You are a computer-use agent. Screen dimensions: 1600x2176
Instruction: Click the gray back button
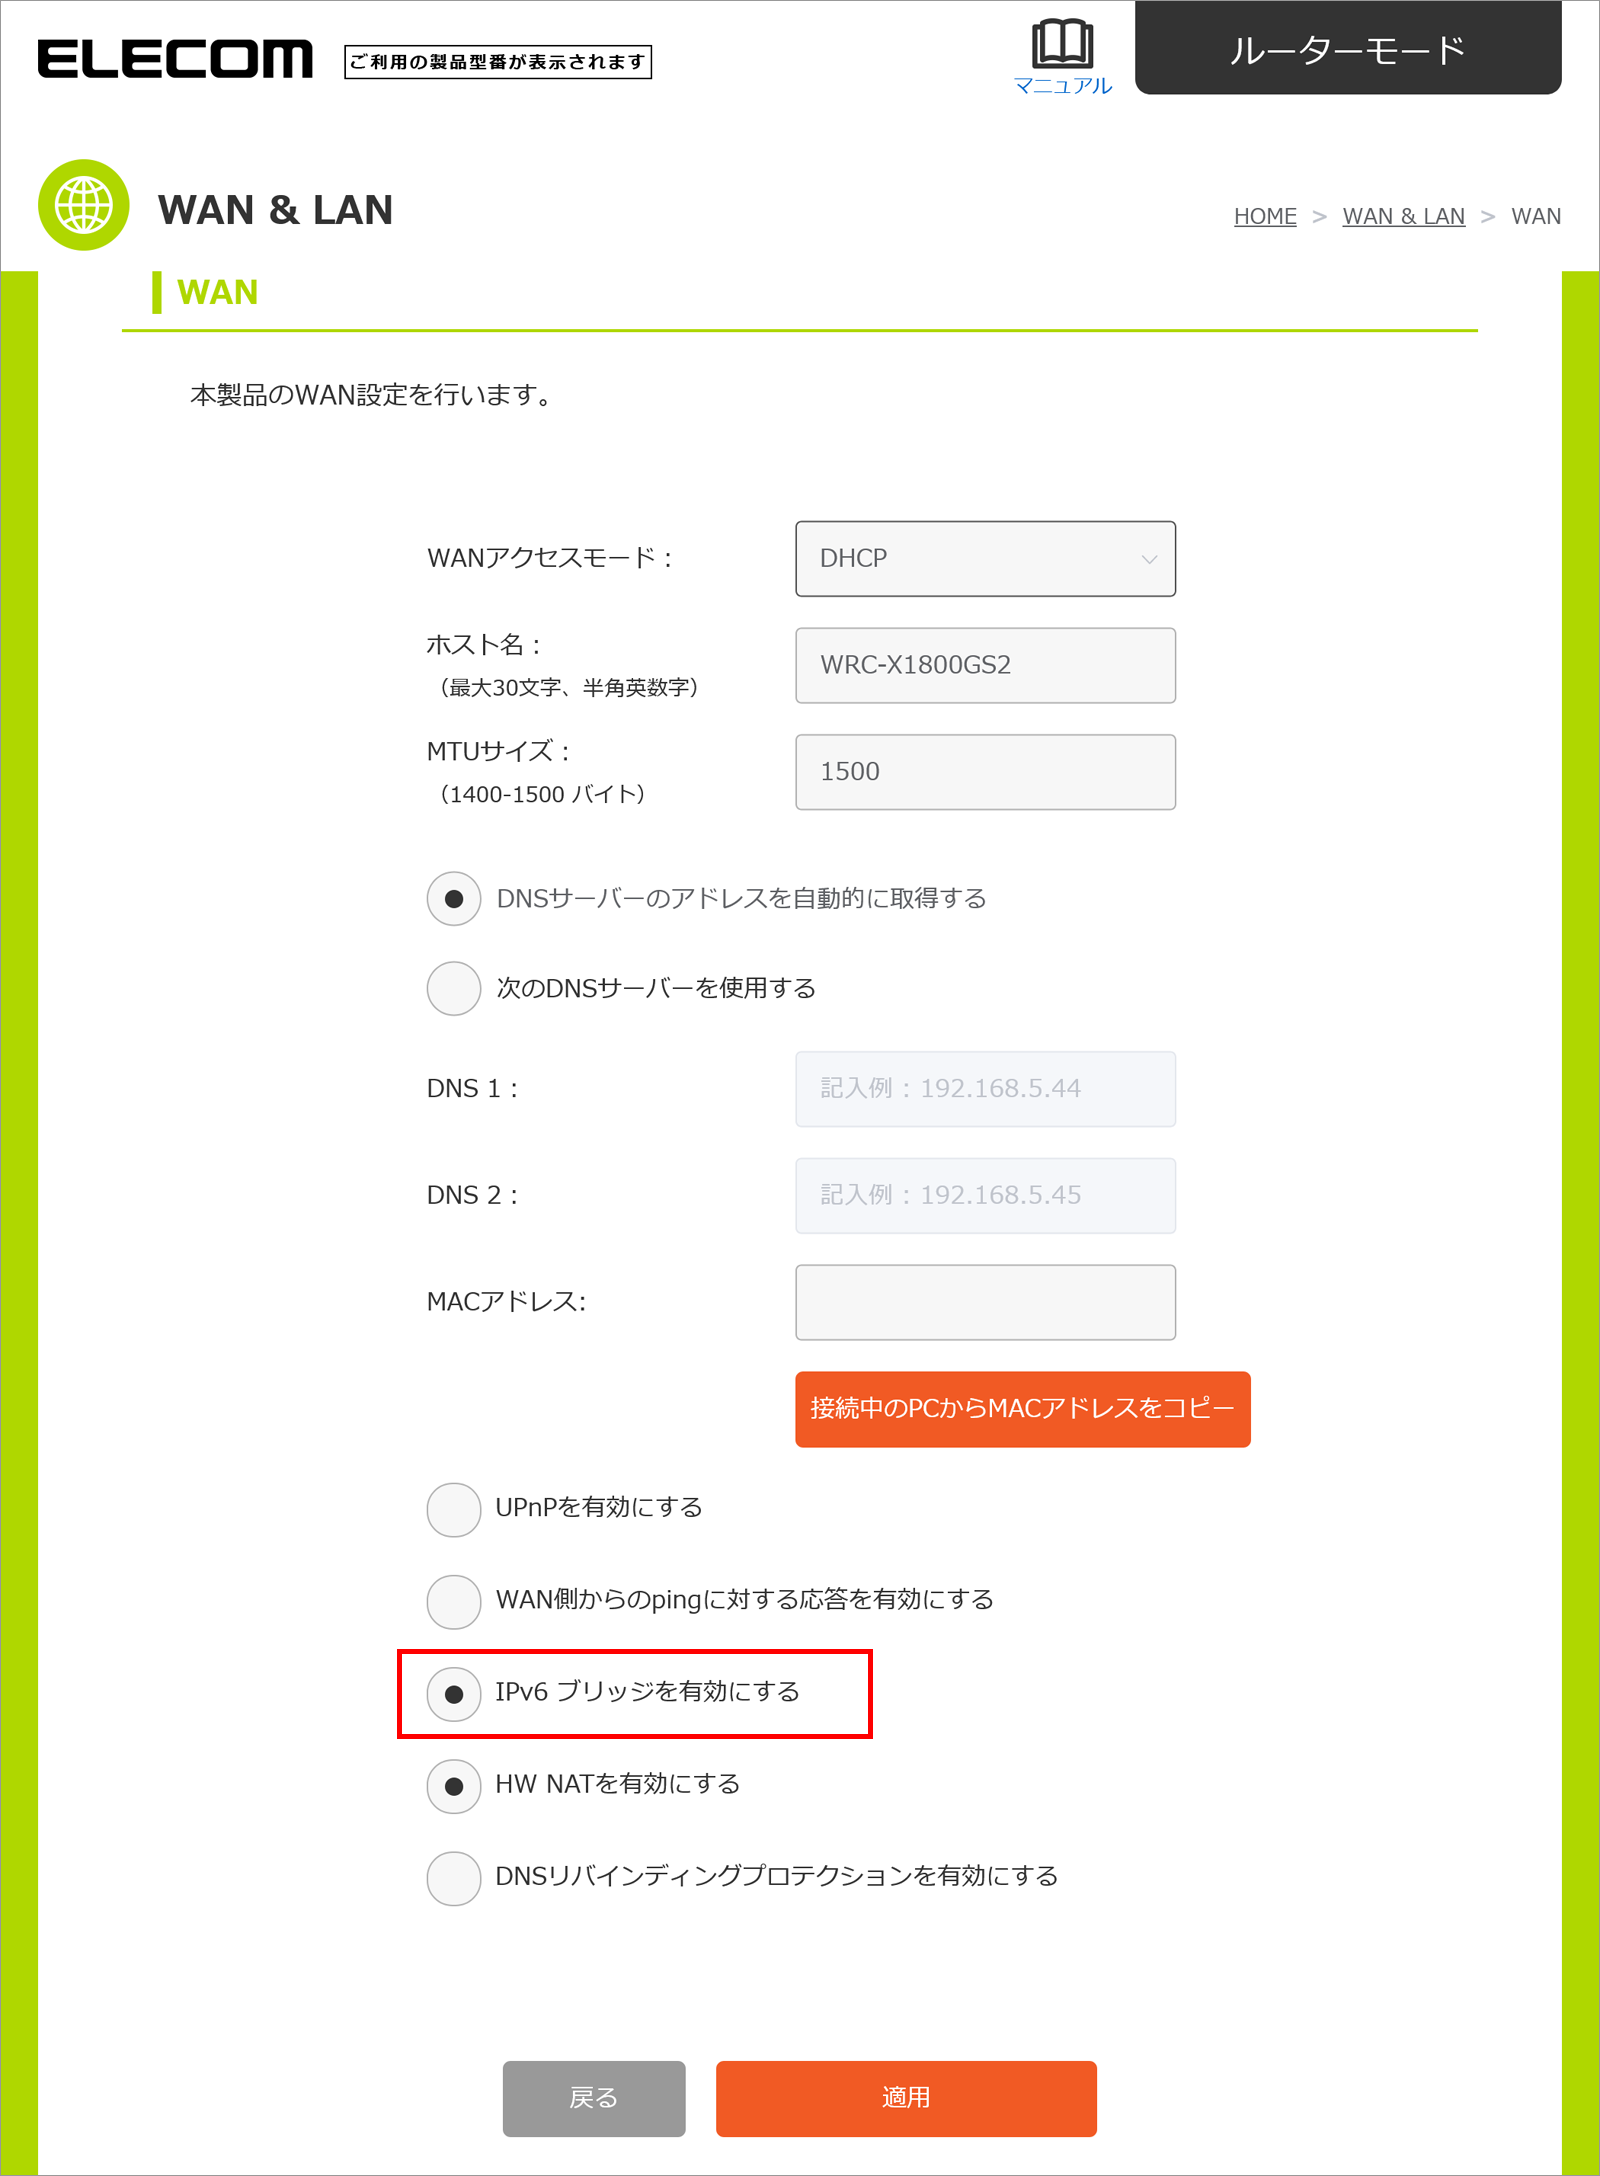click(594, 2098)
